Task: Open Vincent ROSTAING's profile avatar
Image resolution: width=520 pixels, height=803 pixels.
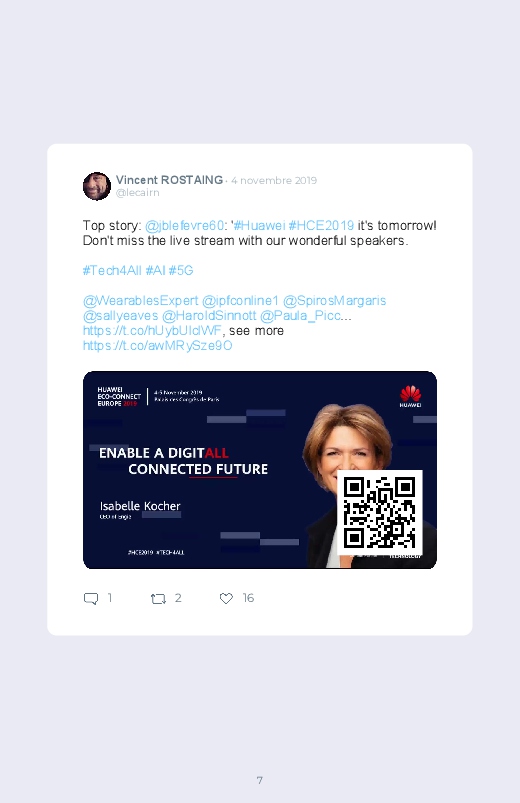Action: click(x=97, y=186)
